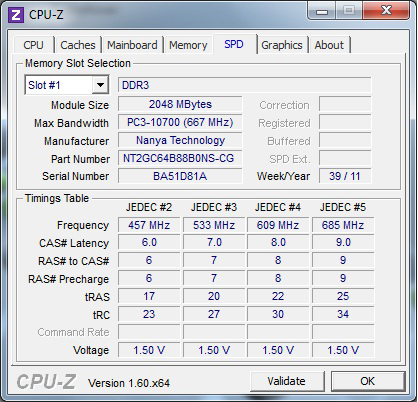Click the empty Correction field
This screenshot has height=402, width=418.
click(345, 104)
